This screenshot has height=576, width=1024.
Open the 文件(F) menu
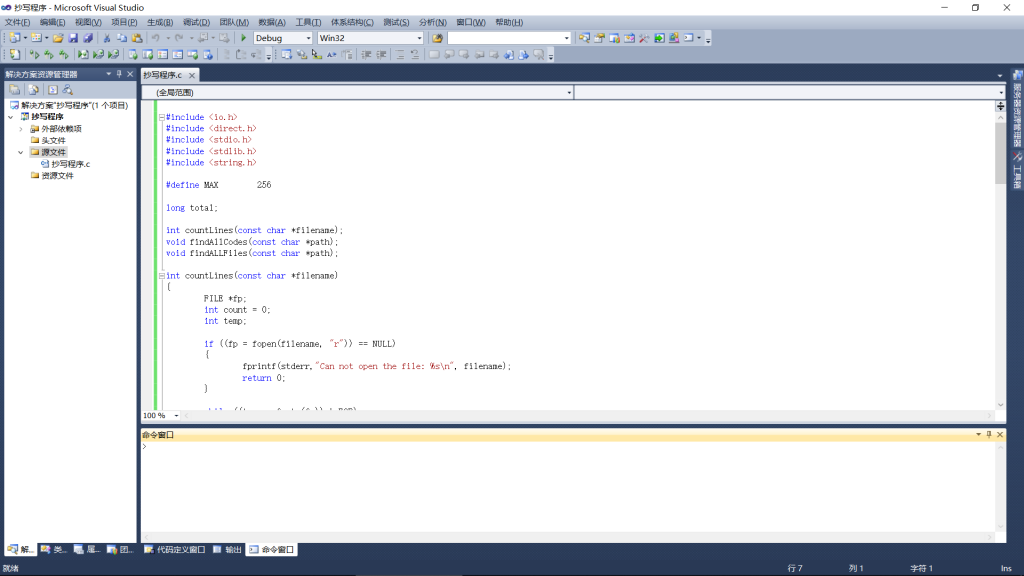[18, 22]
